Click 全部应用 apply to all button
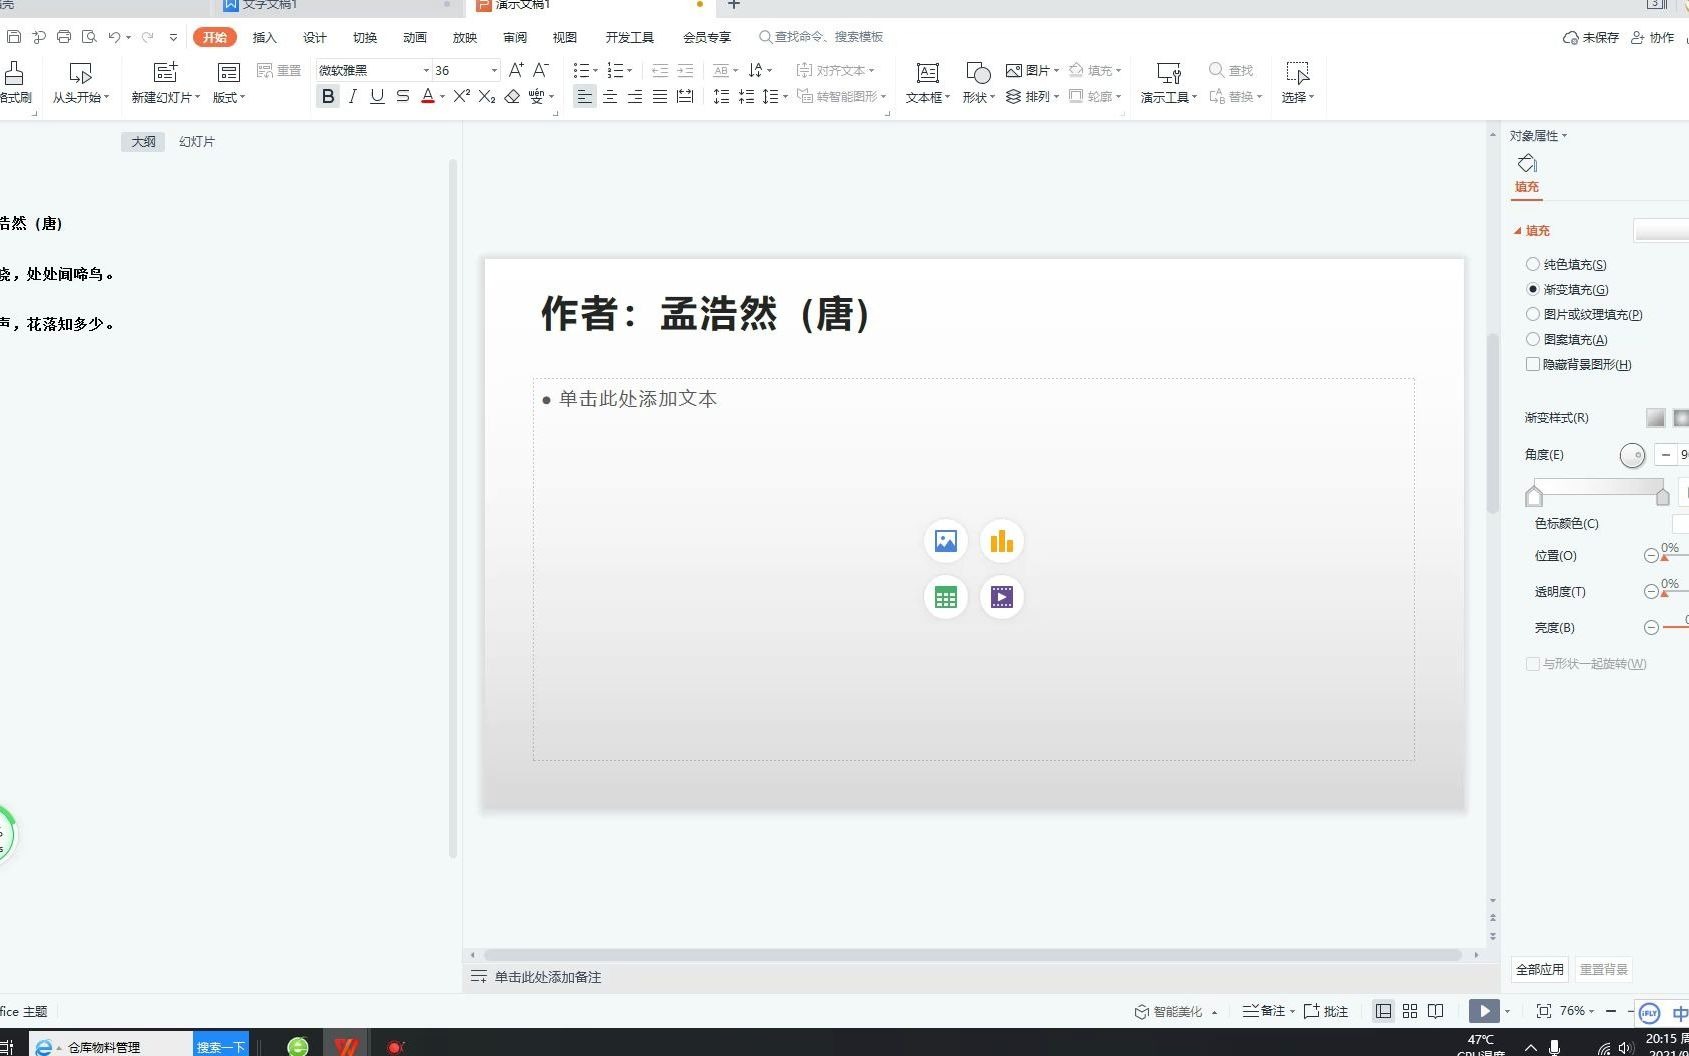Viewport: 1689px width, 1056px height. coord(1539,969)
